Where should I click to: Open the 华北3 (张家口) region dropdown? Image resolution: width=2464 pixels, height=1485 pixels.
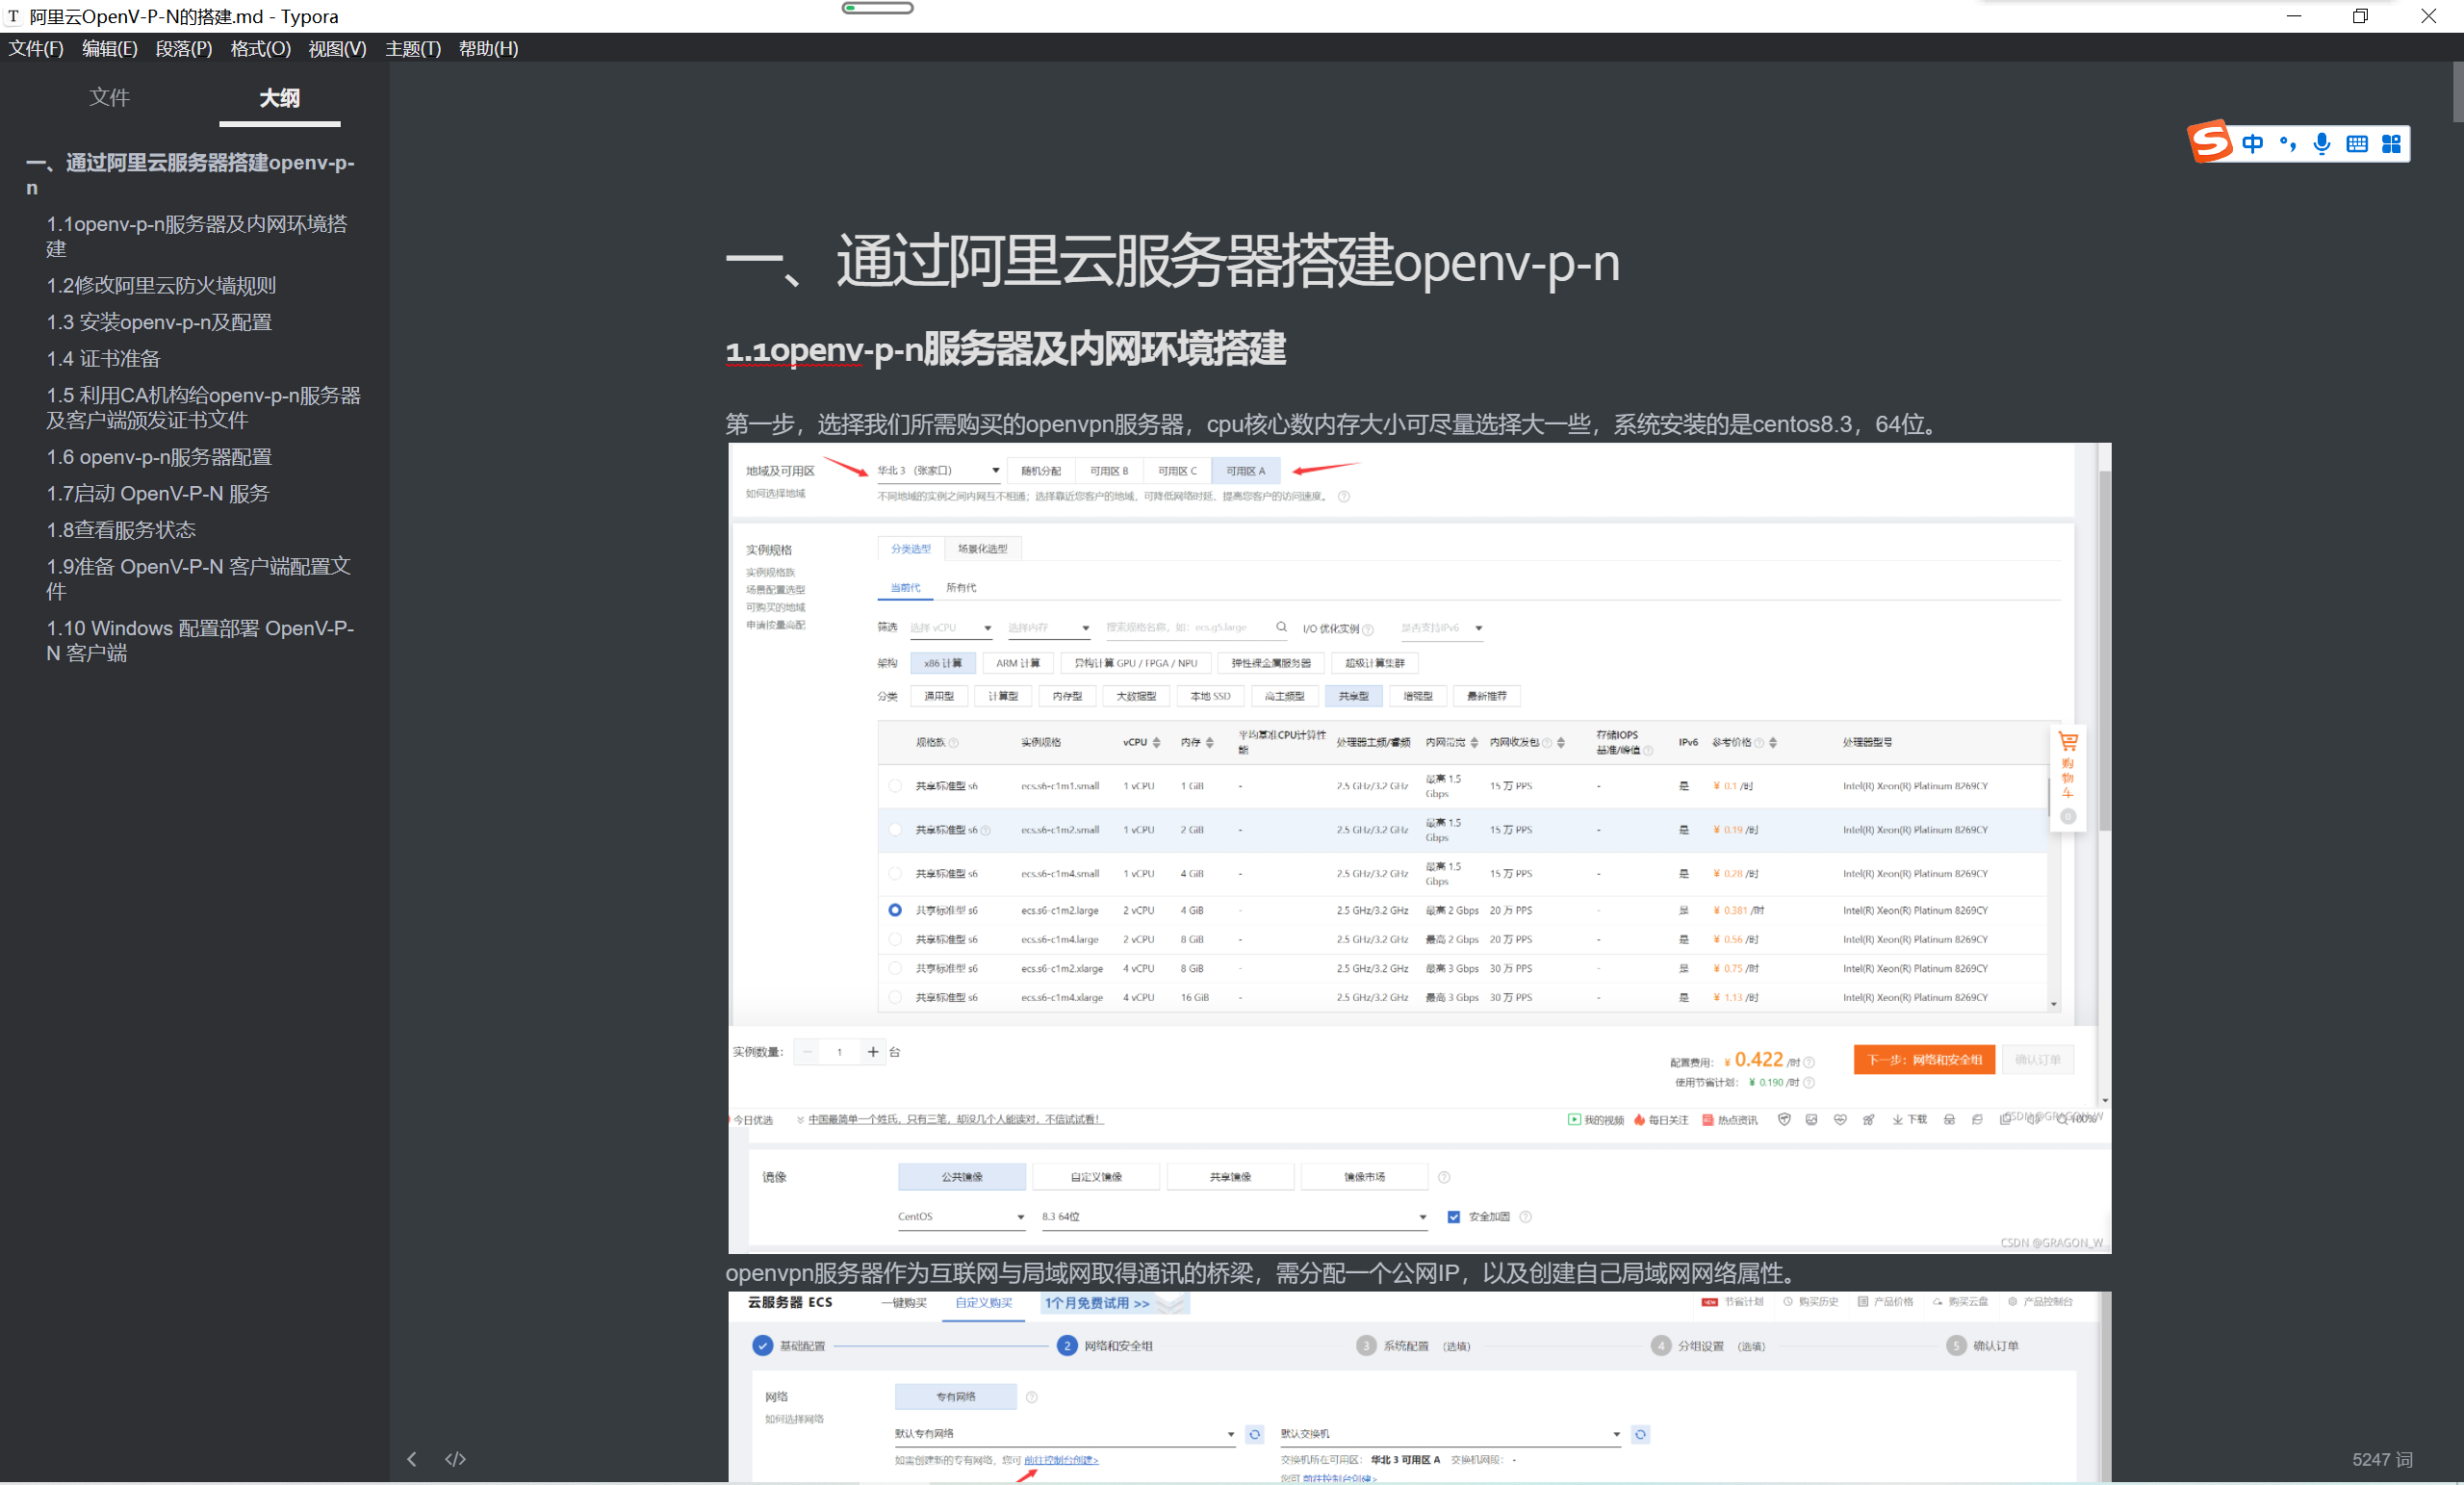click(937, 471)
